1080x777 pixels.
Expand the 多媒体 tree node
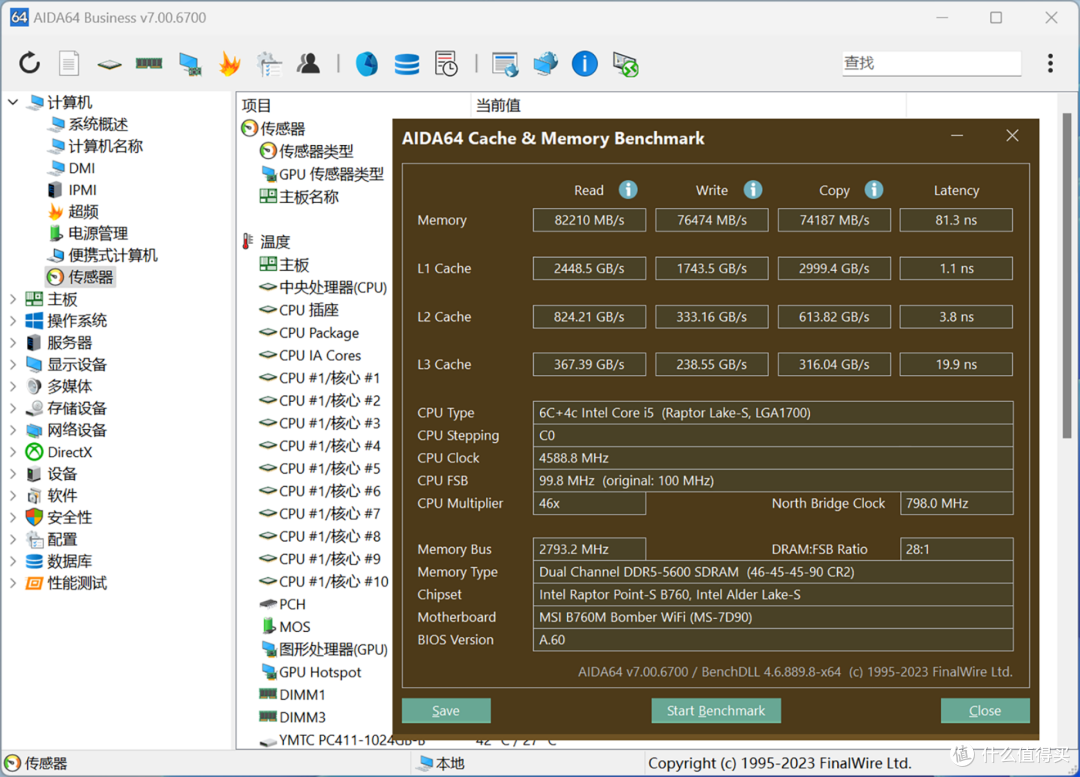pos(13,386)
